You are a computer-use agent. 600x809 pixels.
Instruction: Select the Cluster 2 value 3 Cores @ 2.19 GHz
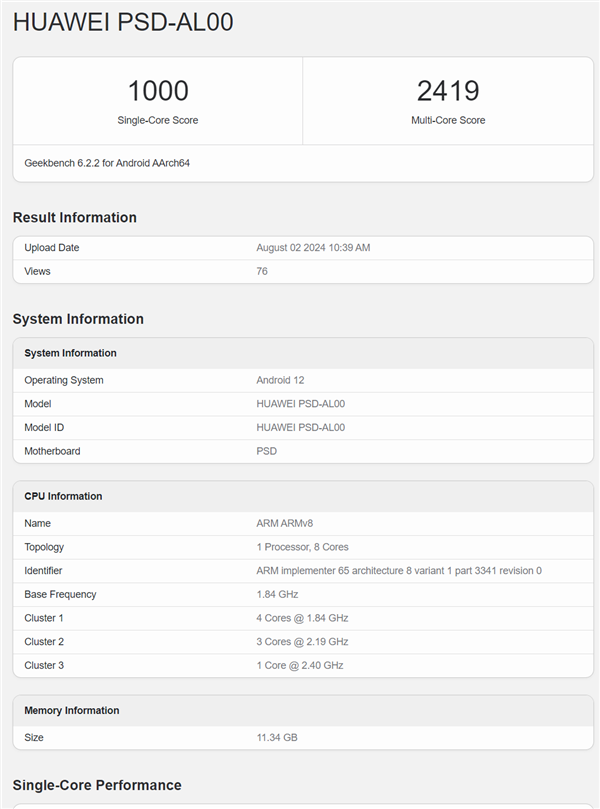(302, 642)
